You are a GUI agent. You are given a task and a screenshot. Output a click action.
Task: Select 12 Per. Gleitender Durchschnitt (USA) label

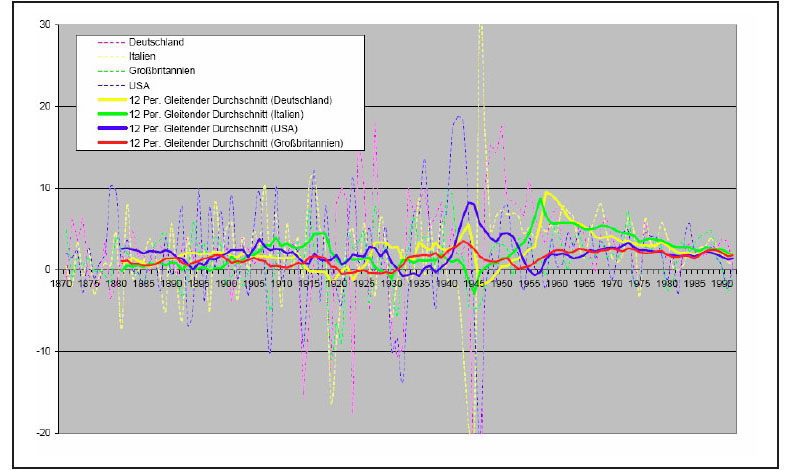tap(213, 128)
